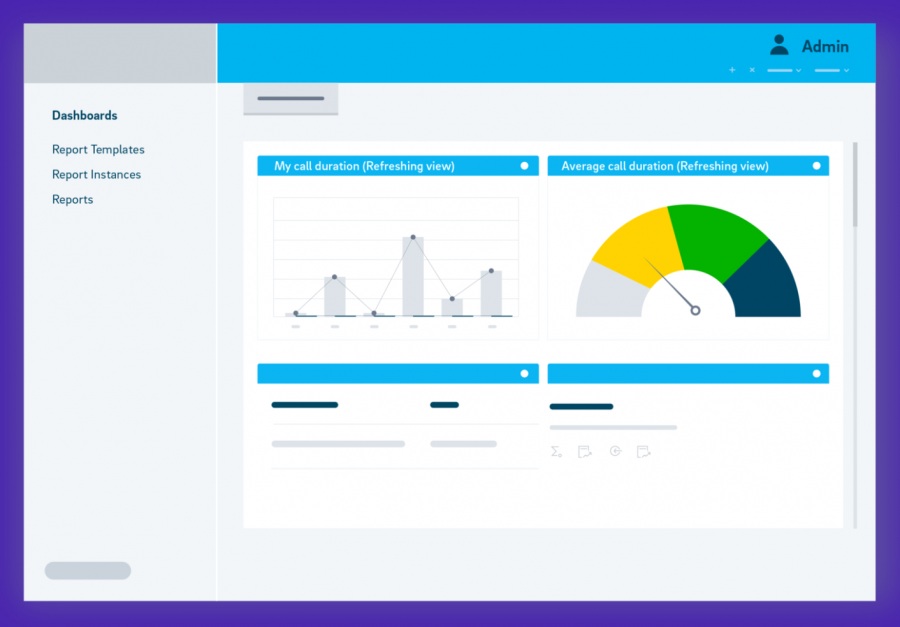Open options for Average call duration widget
Screen dimensions: 900x627
816,166
